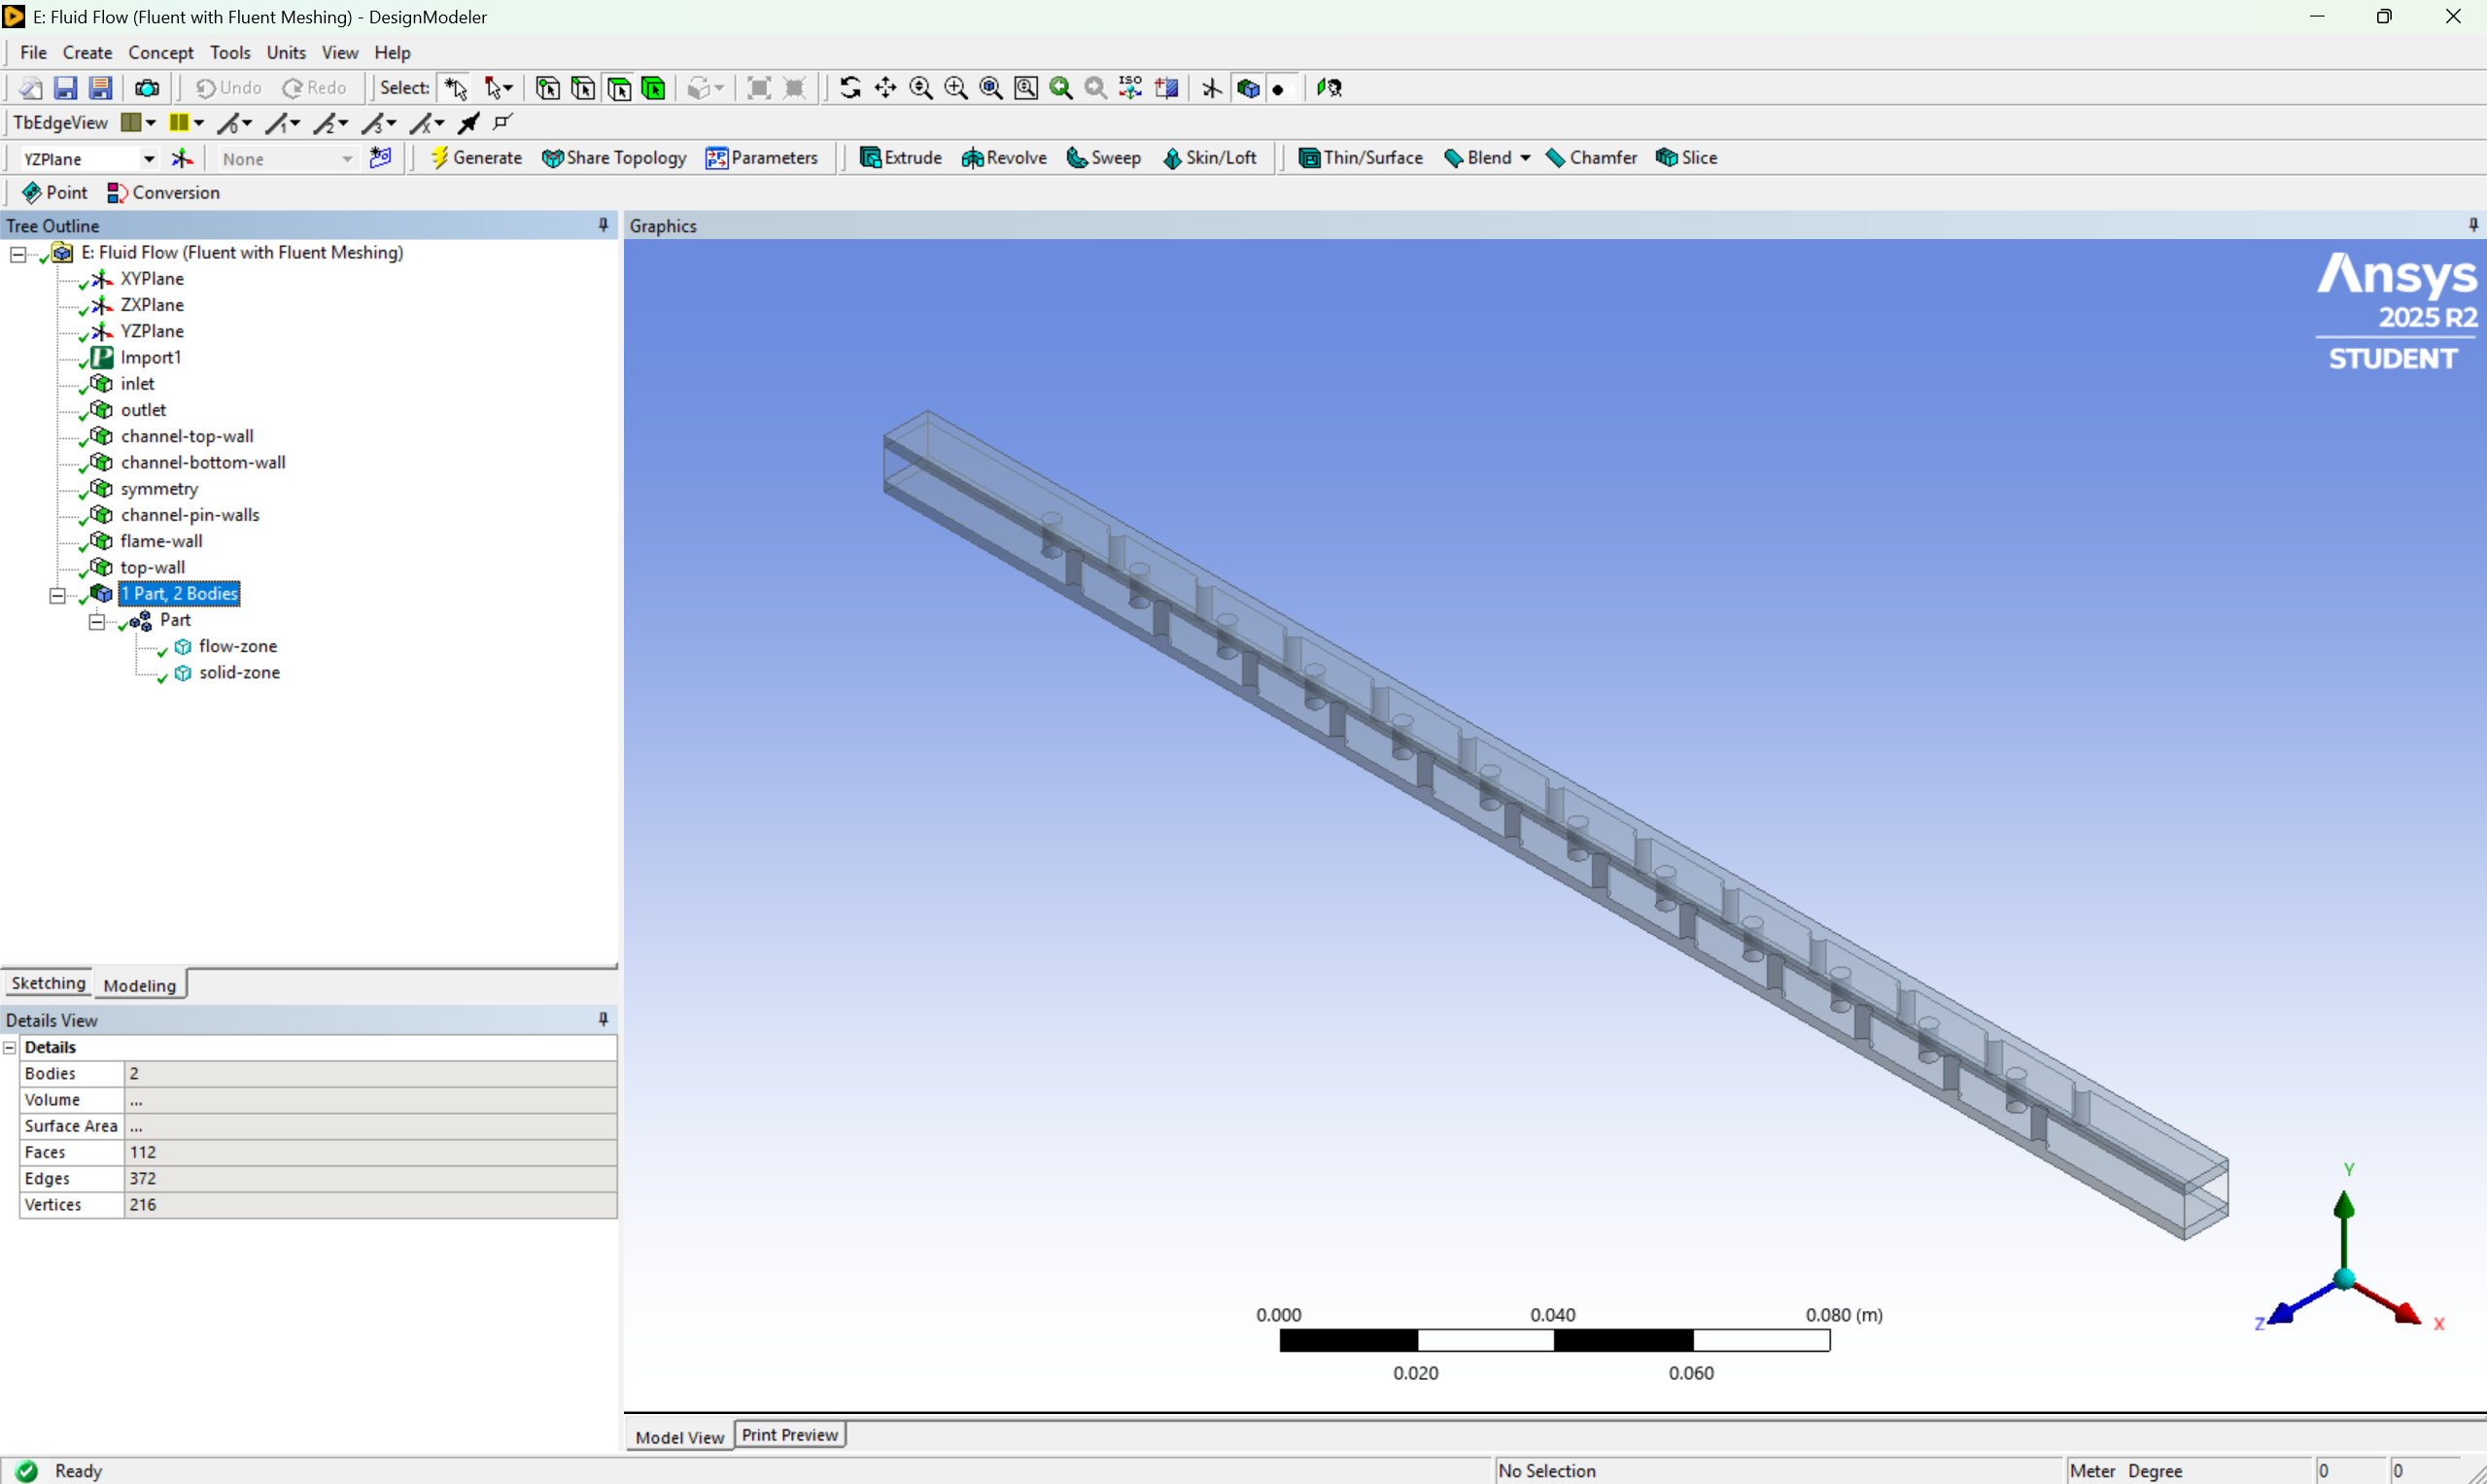2487x1484 pixels.
Task: Open the Blend dropdown arrow
Action: click(x=1525, y=158)
